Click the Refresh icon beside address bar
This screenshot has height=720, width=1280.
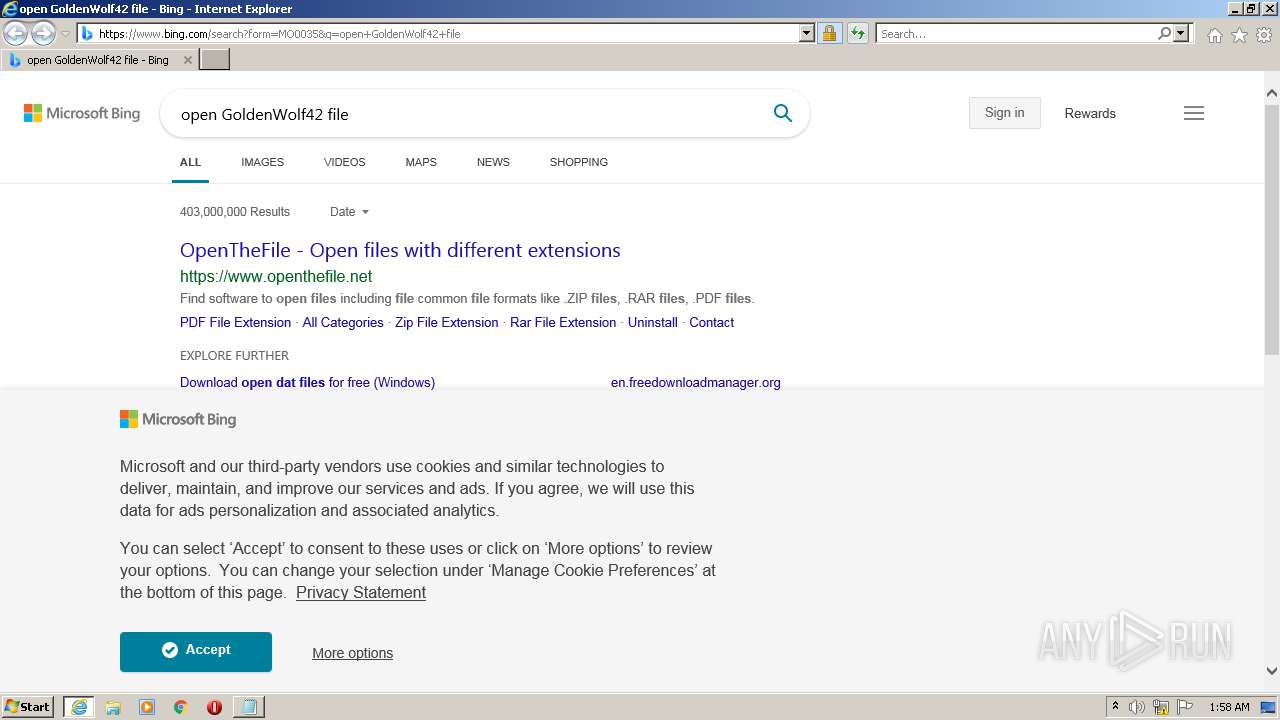point(858,34)
